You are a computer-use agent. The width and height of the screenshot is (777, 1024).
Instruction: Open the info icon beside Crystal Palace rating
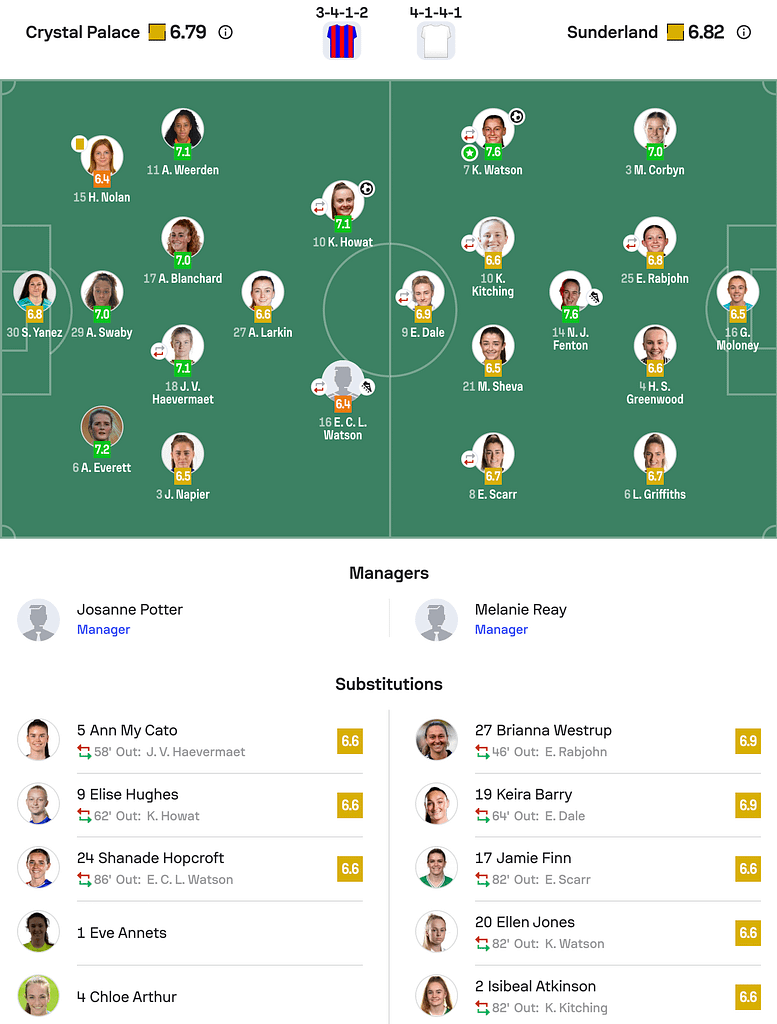[x=228, y=32]
